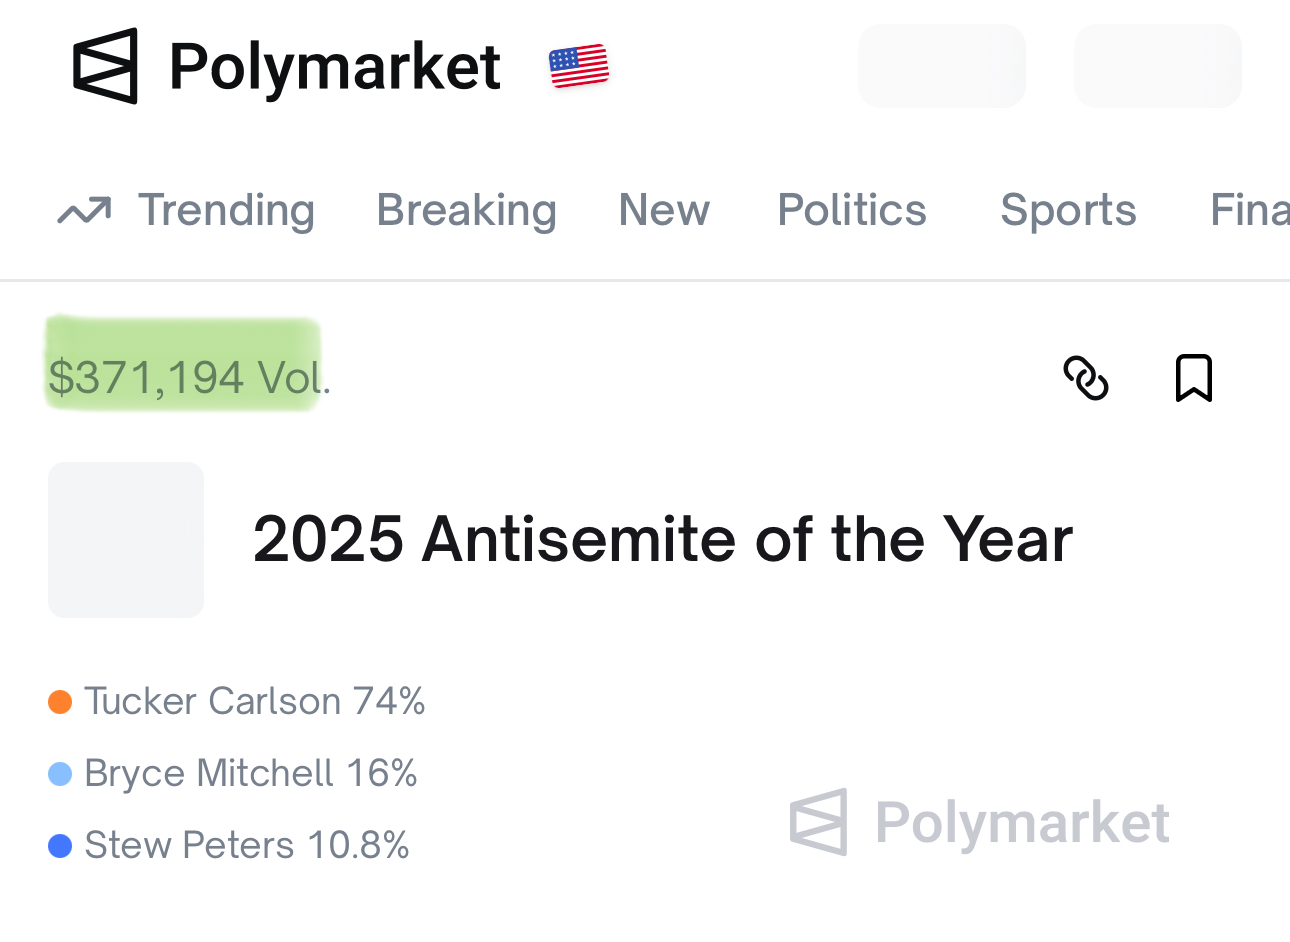This screenshot has height=942, width=1290.
Task: Switch to the Breaking tab
Action: coord(466,211)
